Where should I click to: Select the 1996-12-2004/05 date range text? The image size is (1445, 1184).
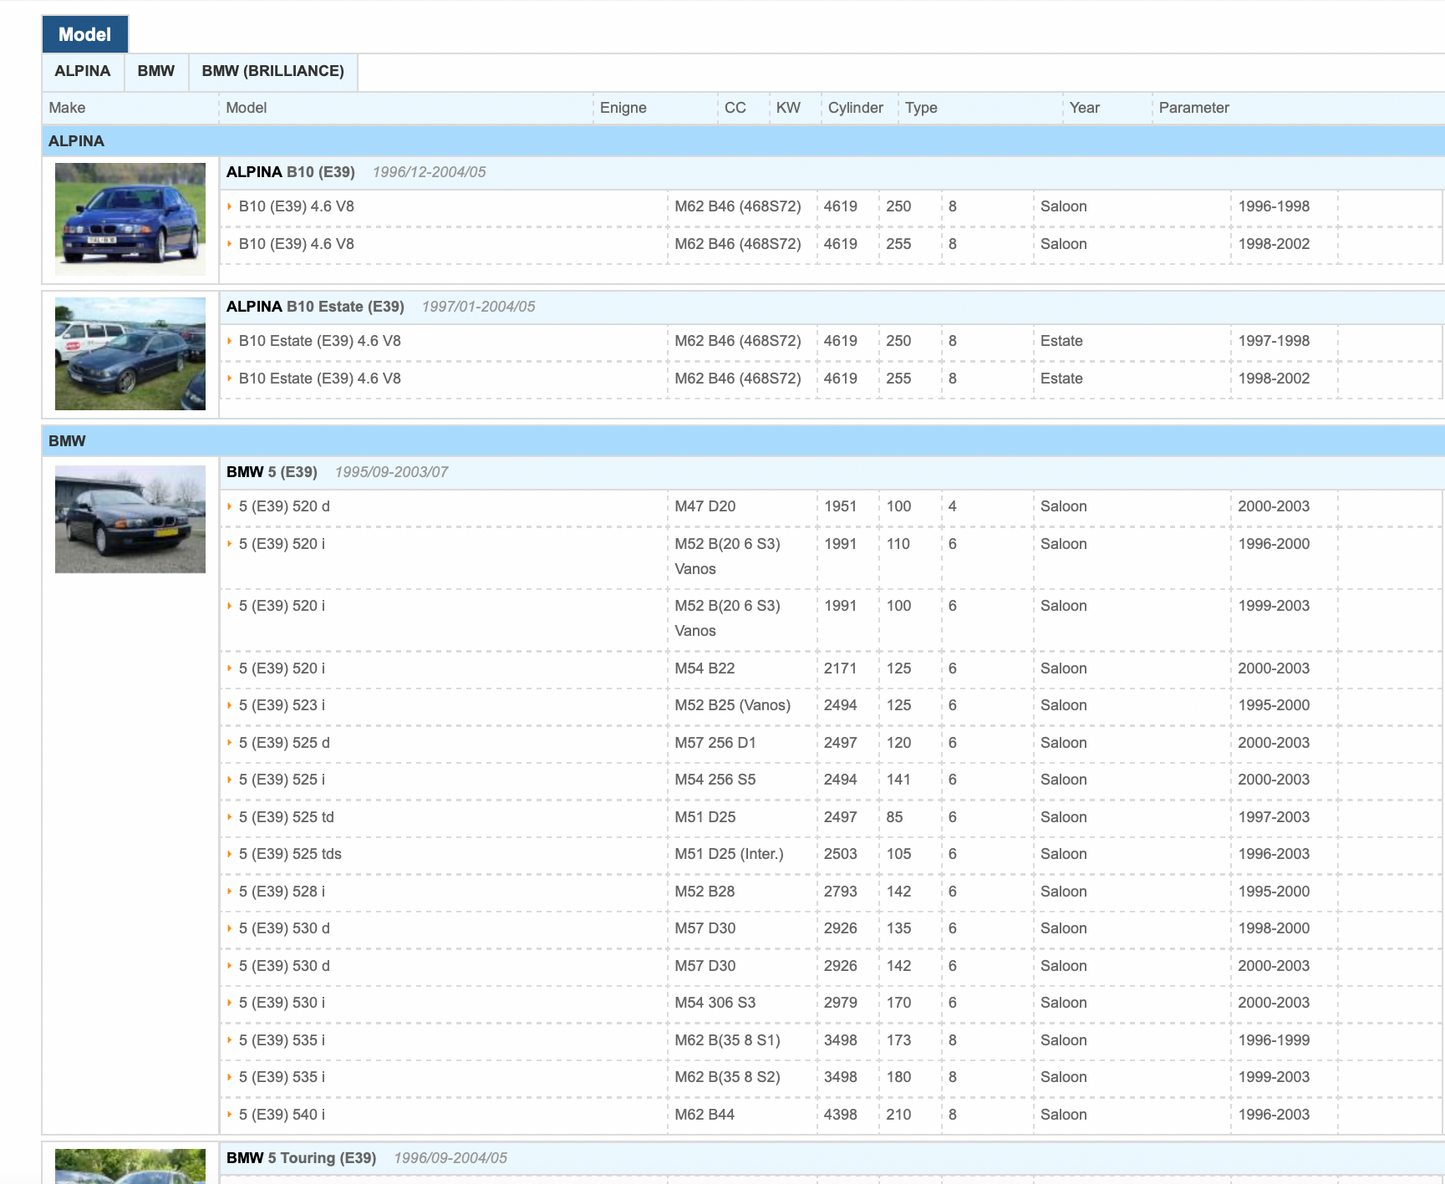click(x=429, y=172)
